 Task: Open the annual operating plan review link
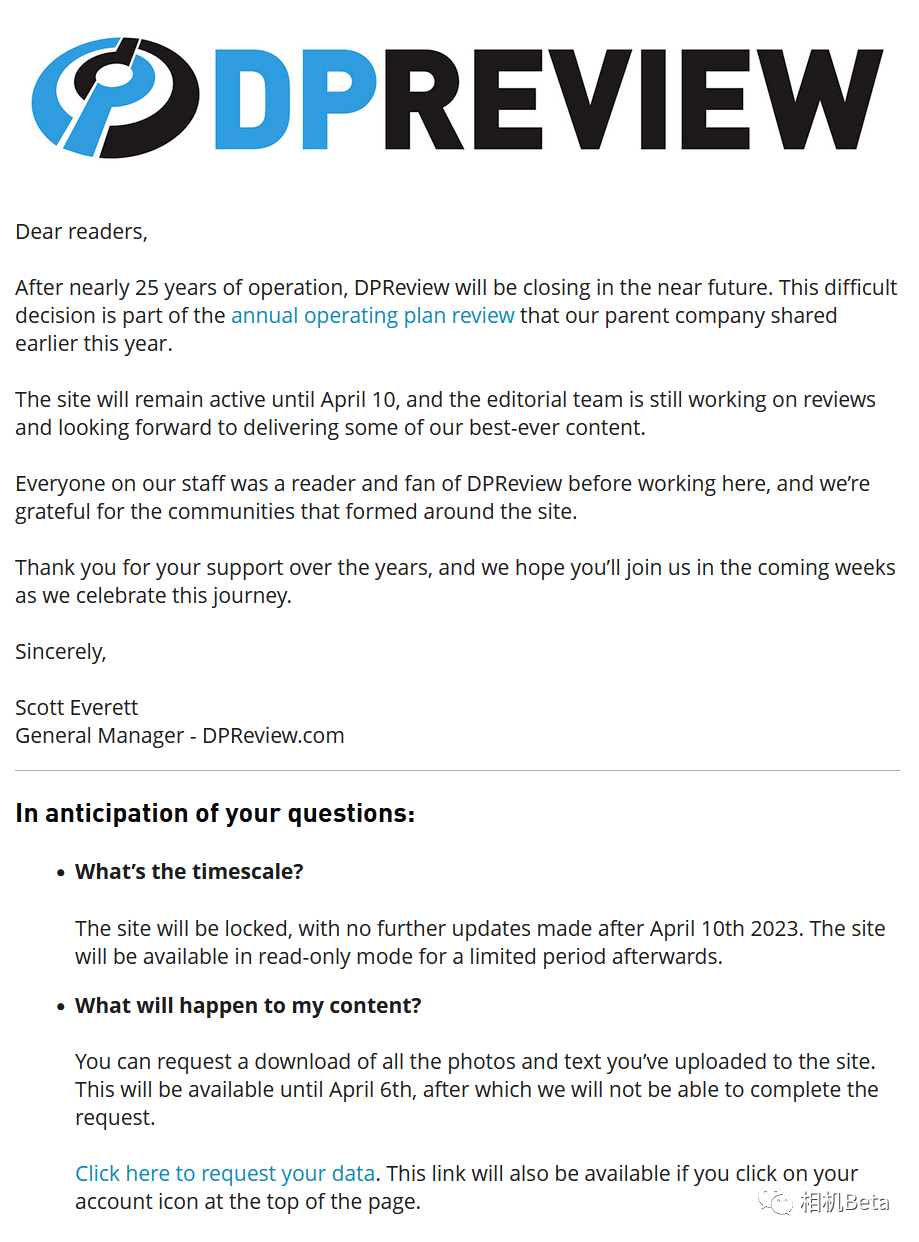pyautogui.click(x=373, y=315)
